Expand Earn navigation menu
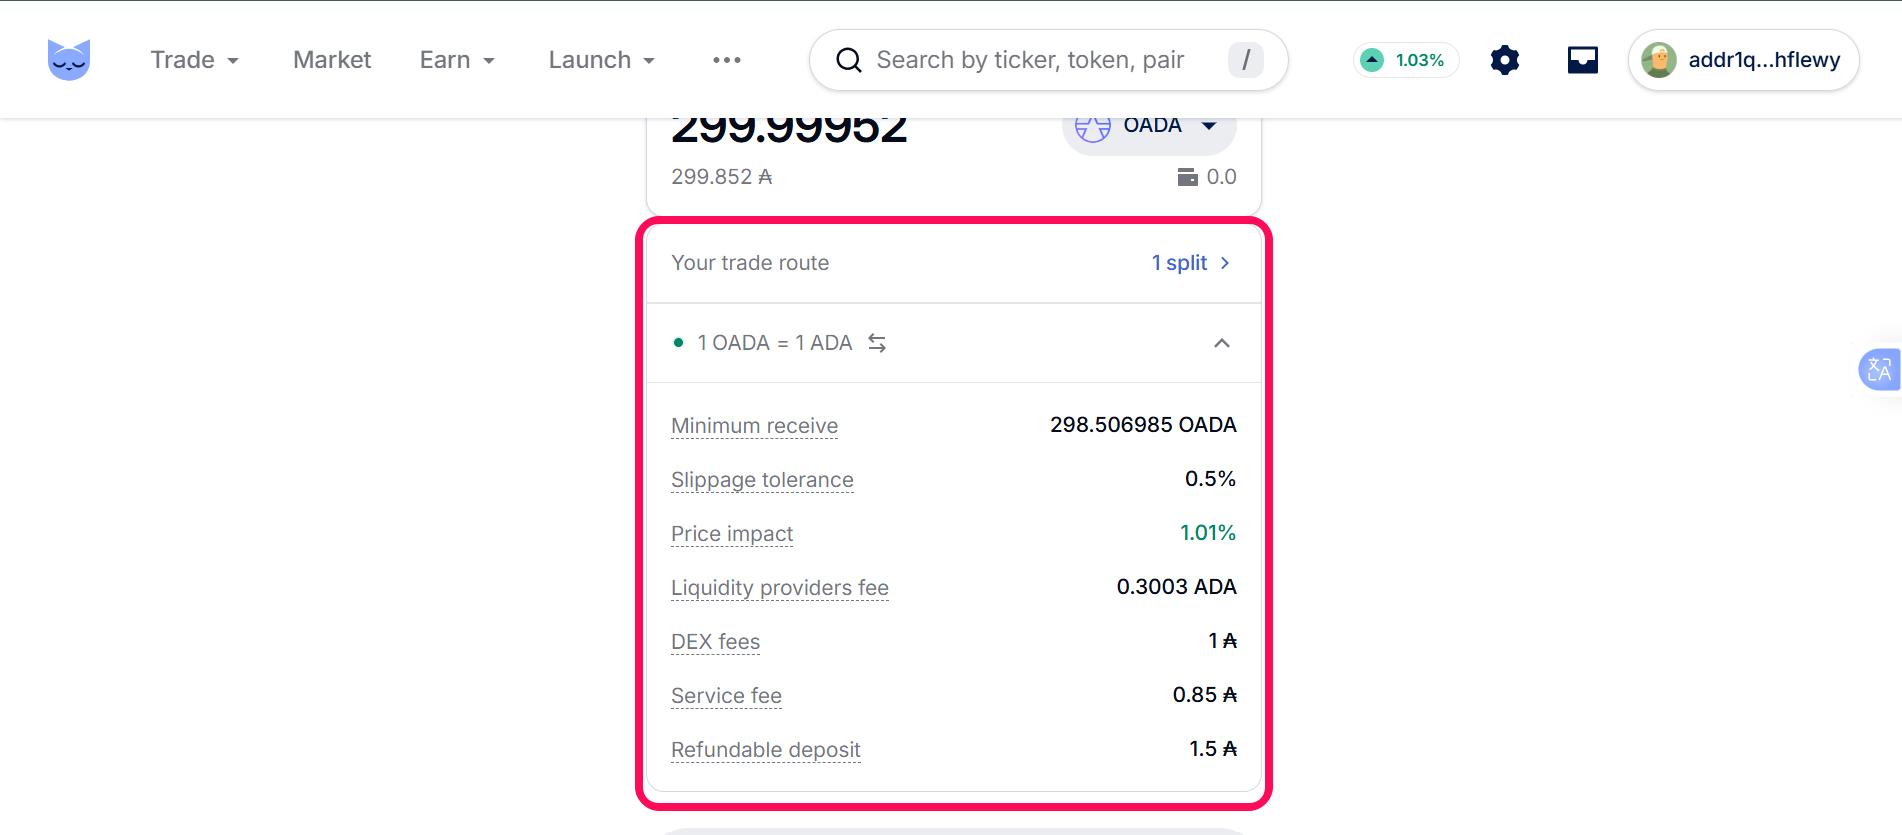 click(x=456, y=60)
